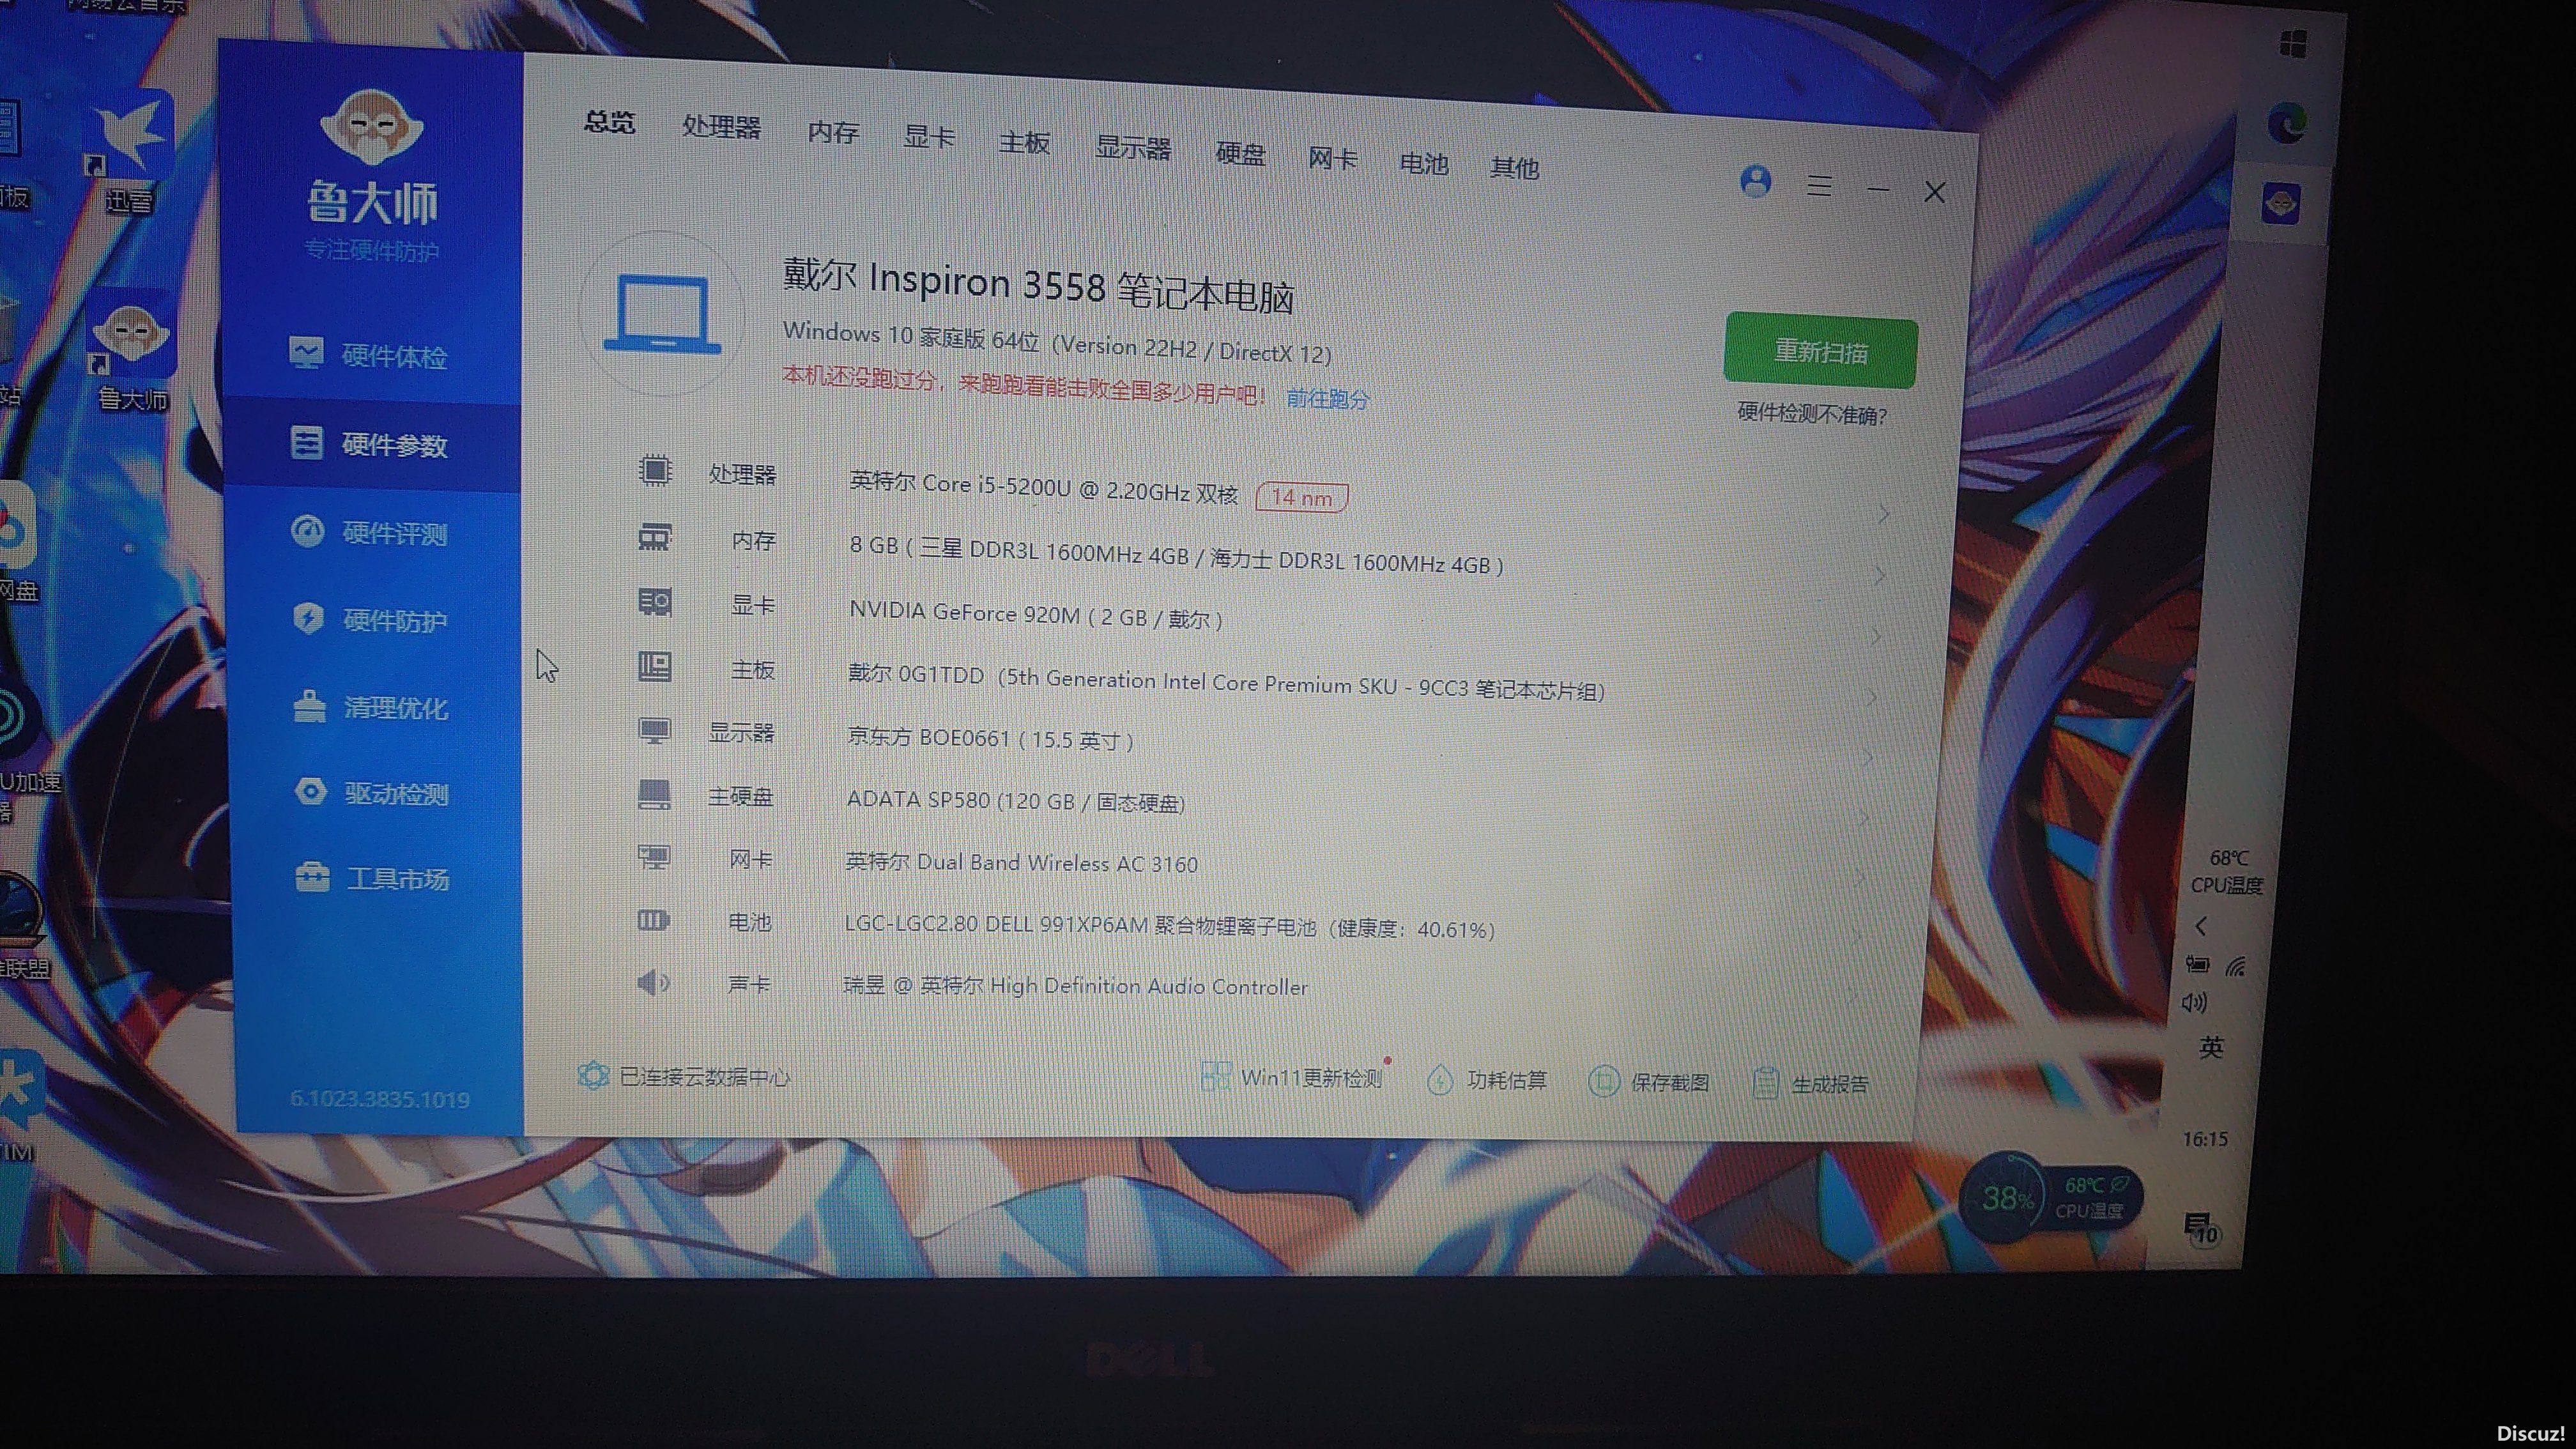Open the hamburger menu icon
Screen dimensions: 2576x1449
[1819, 186]
